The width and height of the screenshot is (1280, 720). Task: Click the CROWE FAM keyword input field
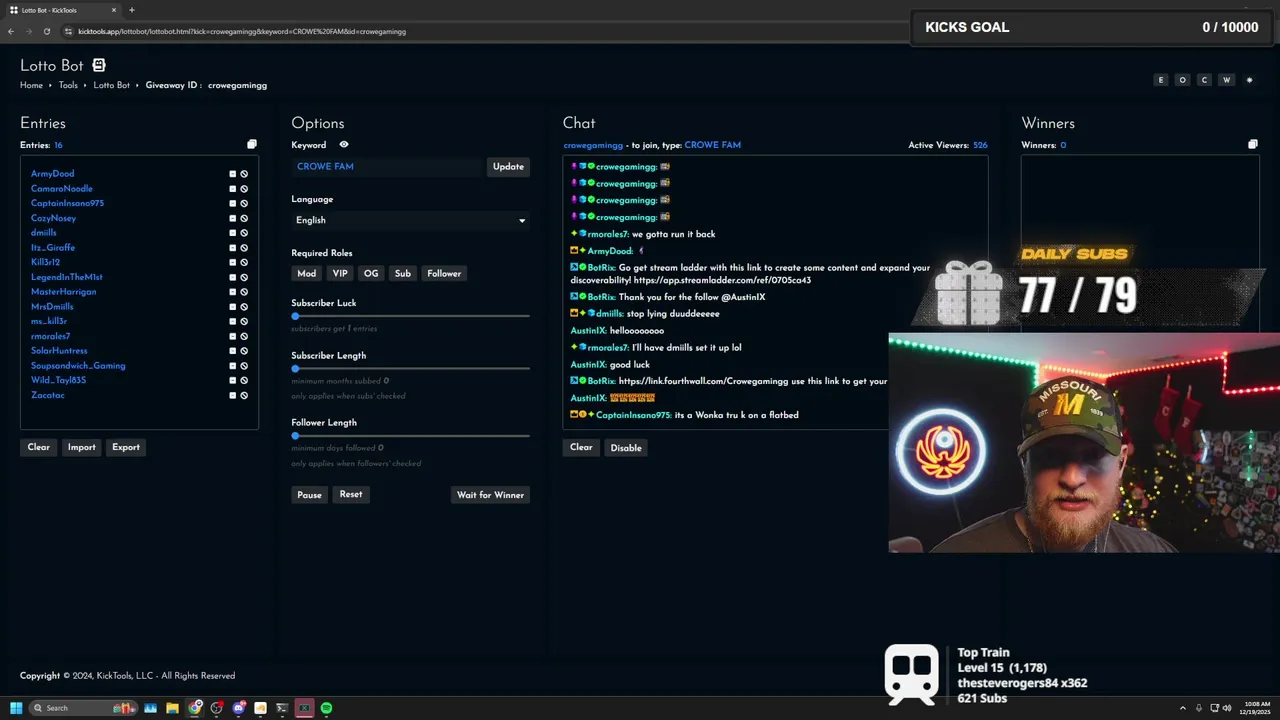click(387, 167)
